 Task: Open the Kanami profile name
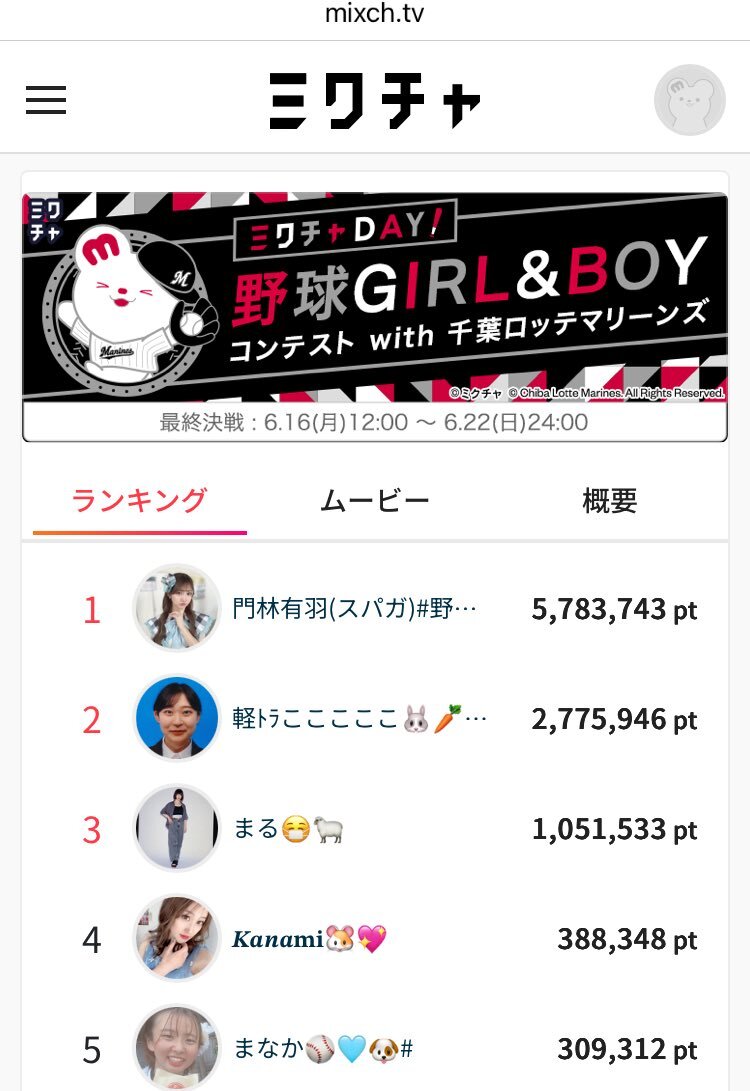[309, 939]
